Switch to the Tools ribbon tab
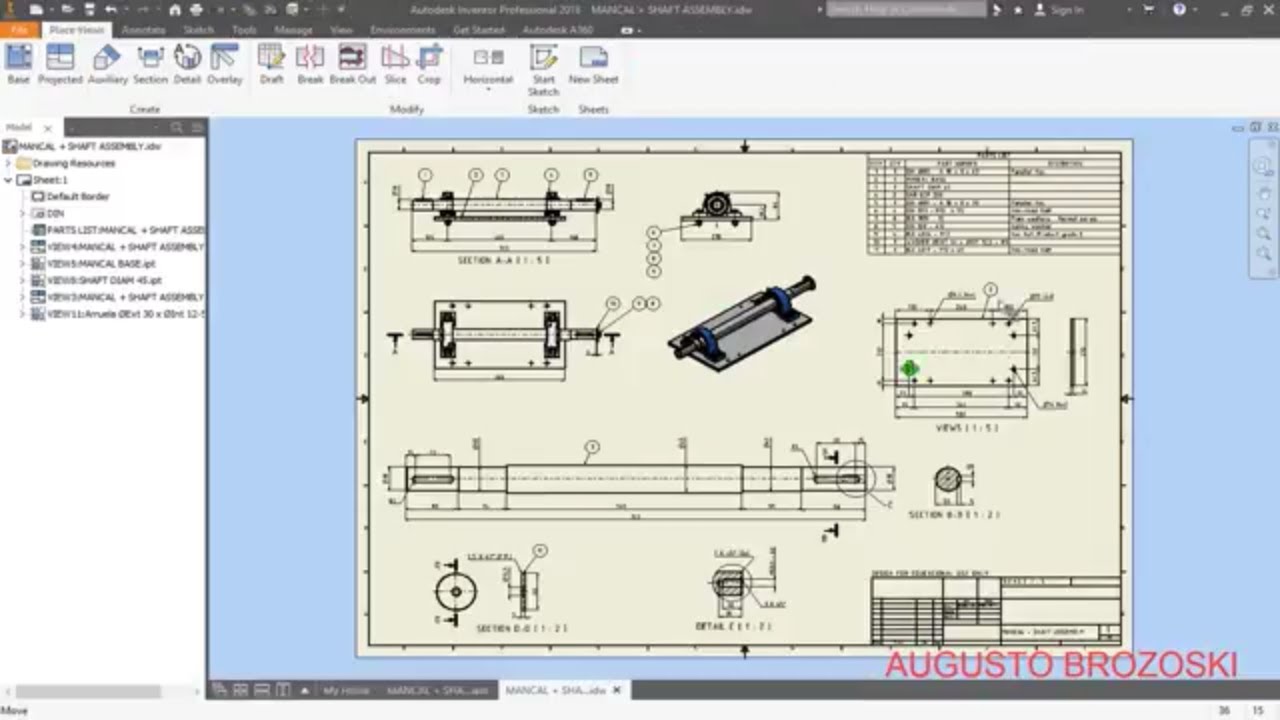The height and width of the screenshot is (720, 1280). (x=244, y=30)
